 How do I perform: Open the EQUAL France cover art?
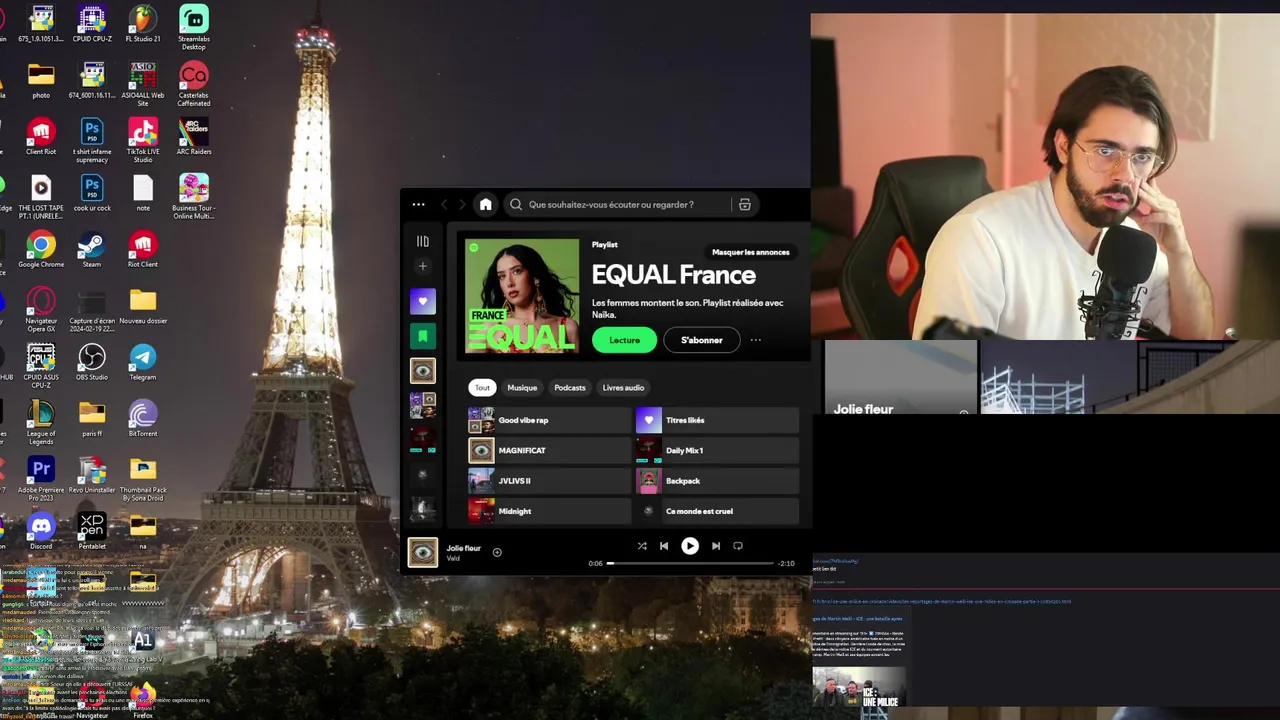[x=522, y=296]
